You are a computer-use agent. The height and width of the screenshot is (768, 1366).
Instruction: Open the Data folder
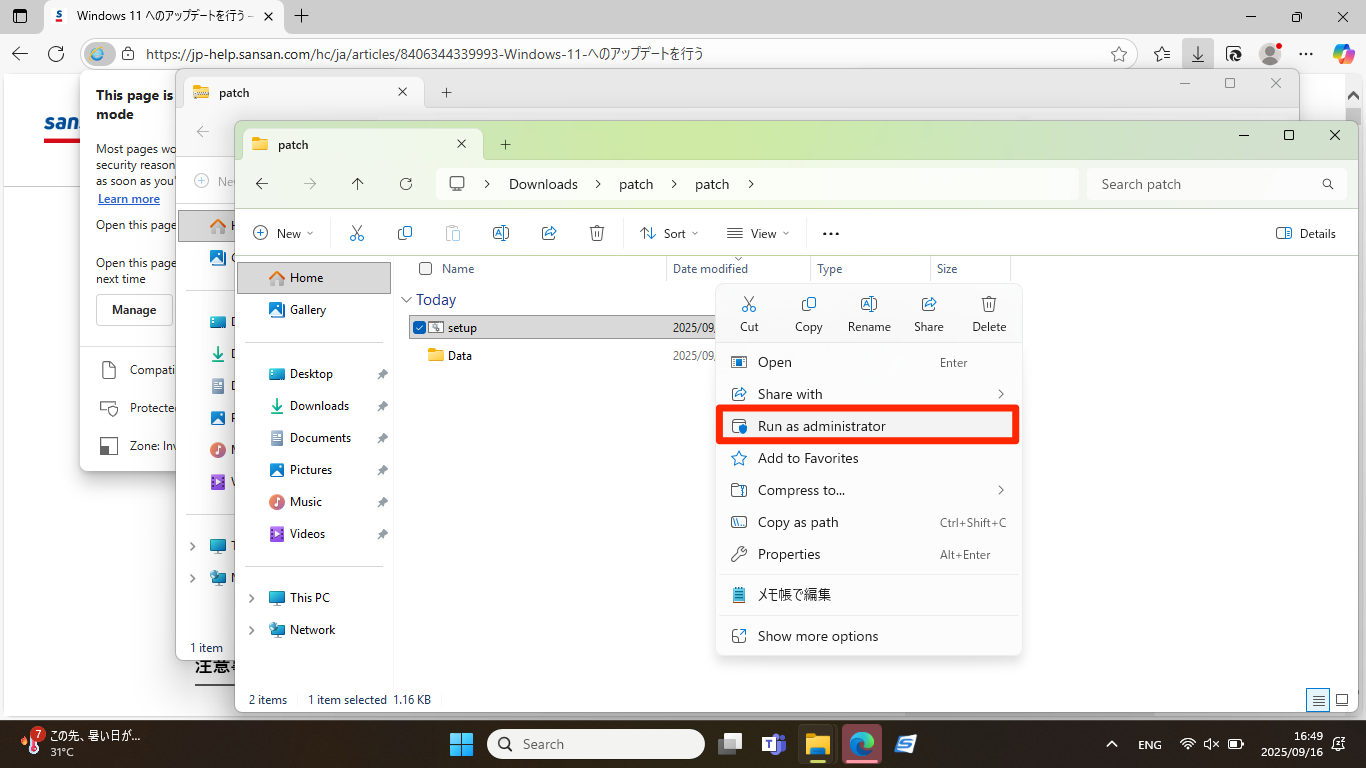tap(459, 356)
